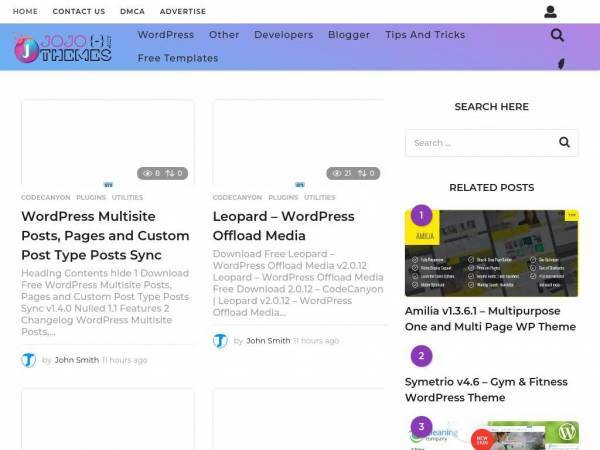Open Leopard – WordPress Offload Media post
The image size is (600, 450).
284,226
